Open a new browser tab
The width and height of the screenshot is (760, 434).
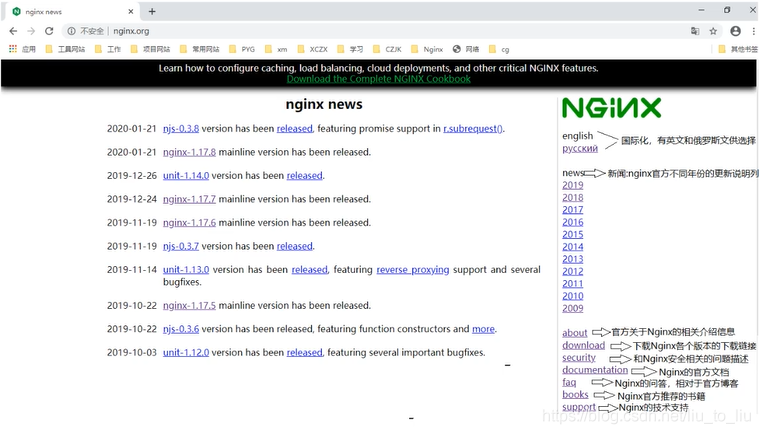152,11
